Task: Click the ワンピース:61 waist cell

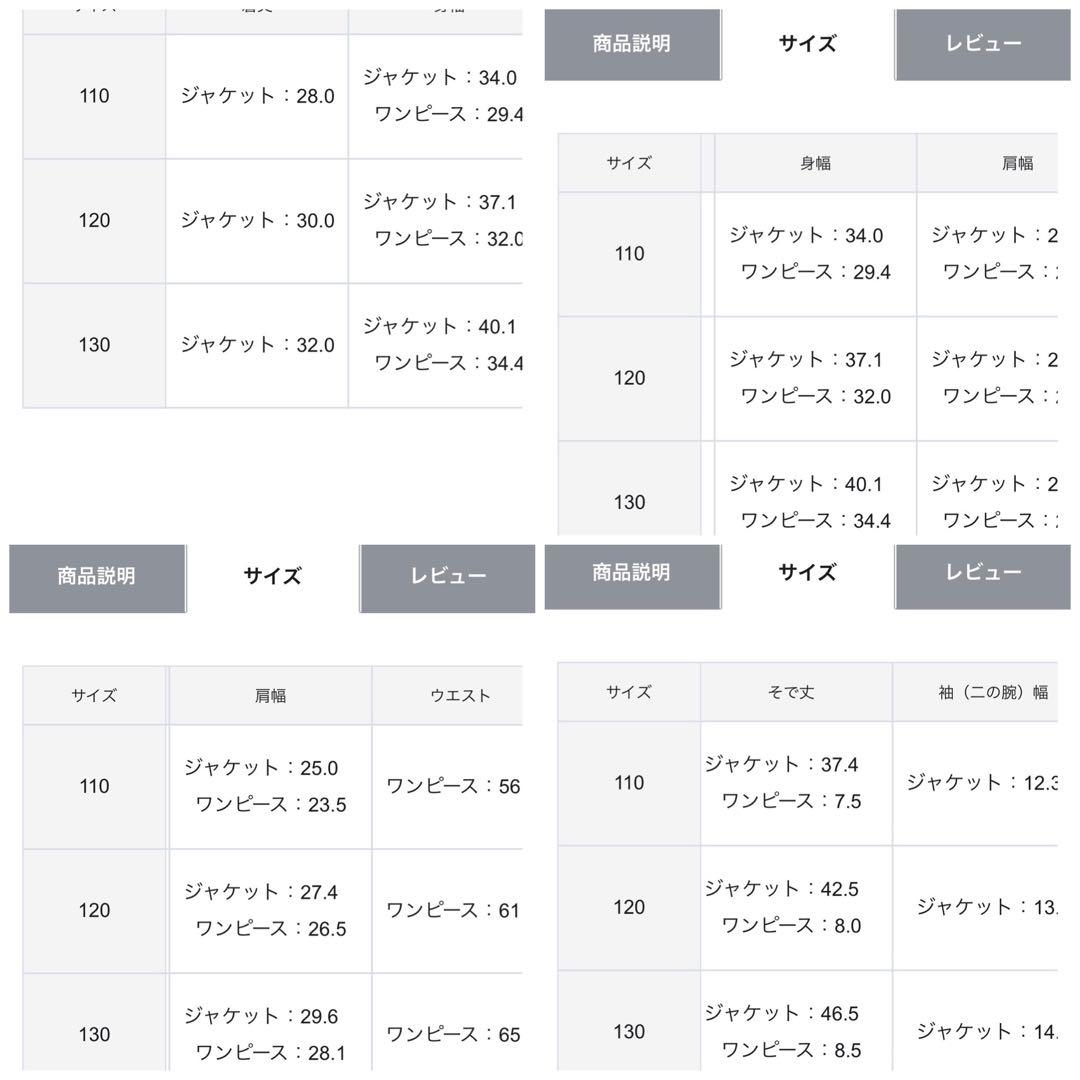Action: (x=448, y=911)
